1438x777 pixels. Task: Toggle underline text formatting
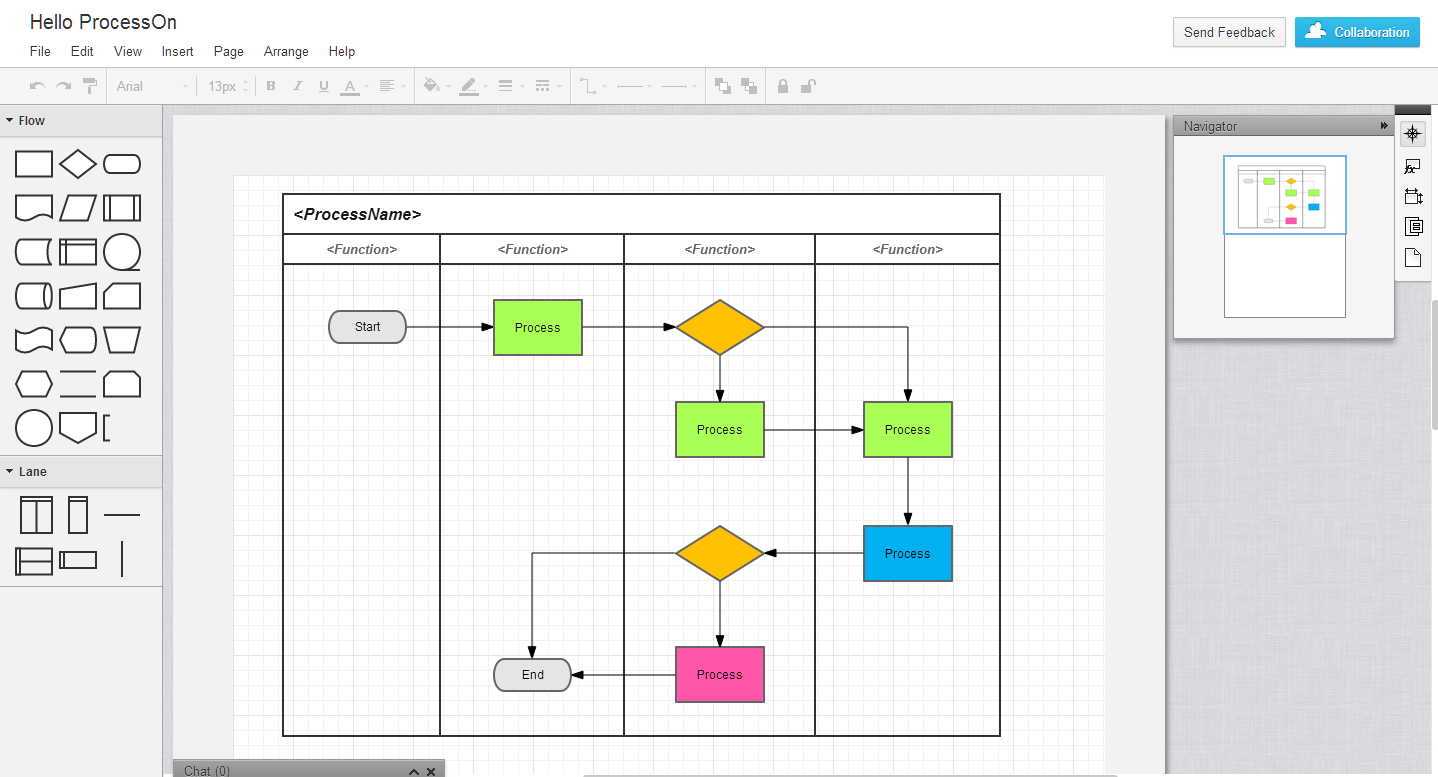323,86
